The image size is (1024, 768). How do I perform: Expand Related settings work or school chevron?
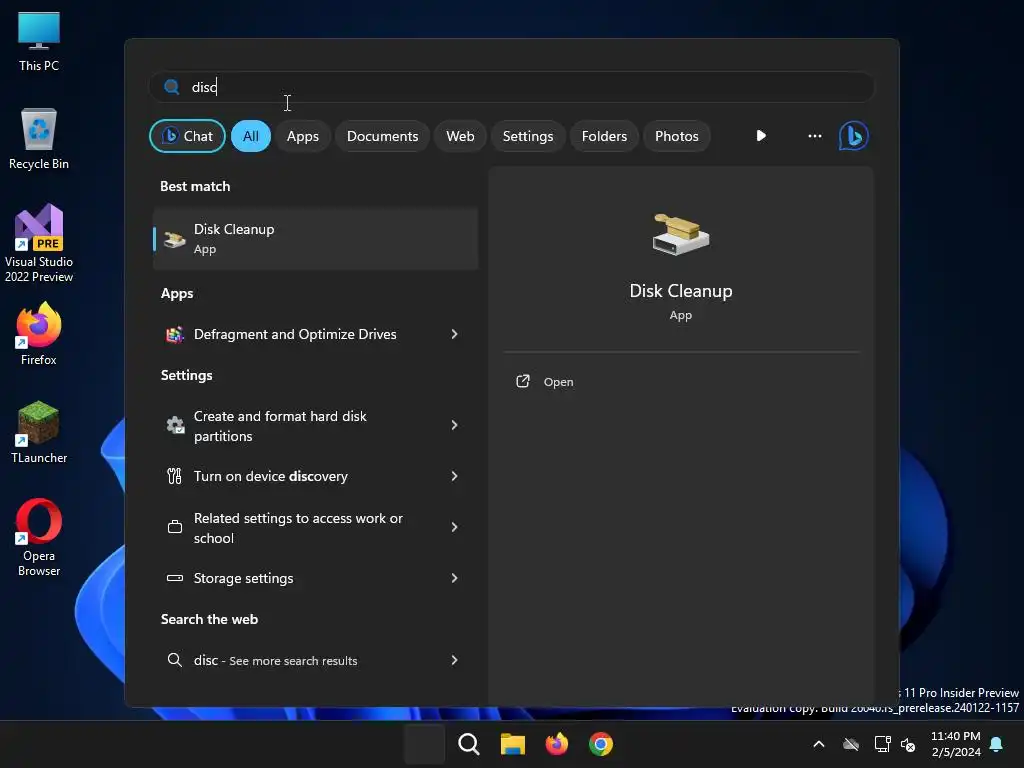(x=455, y=527)
